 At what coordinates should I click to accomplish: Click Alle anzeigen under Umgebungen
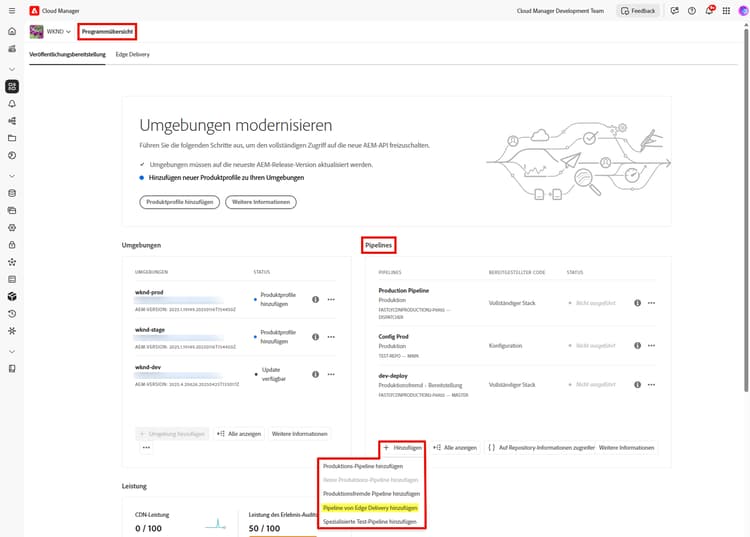pos(239,434)
